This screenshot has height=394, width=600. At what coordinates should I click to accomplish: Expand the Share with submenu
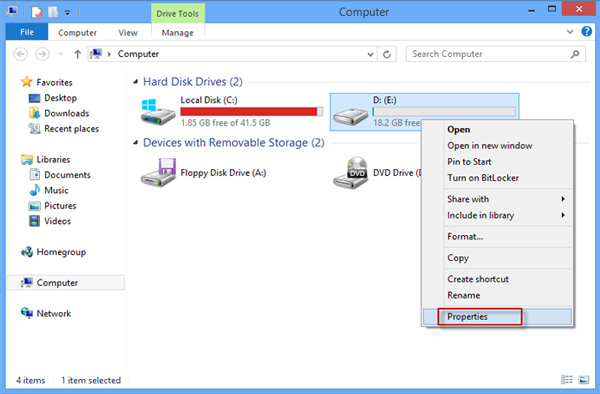[497, 199]
